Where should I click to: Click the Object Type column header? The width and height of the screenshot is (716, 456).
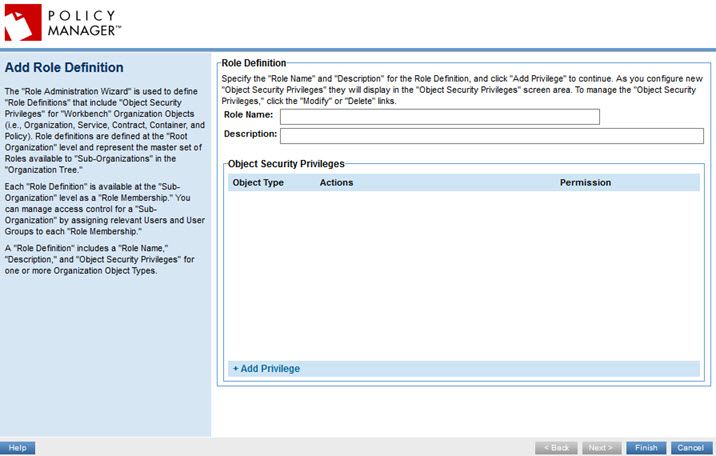(258, 183)
